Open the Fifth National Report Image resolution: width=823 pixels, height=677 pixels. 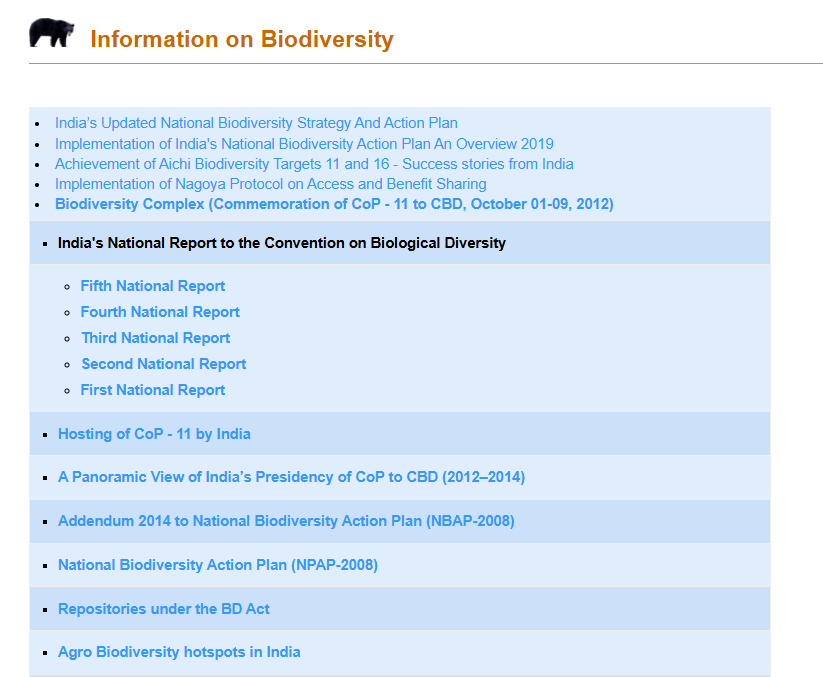pyautogui.click(x=153, y=286)
